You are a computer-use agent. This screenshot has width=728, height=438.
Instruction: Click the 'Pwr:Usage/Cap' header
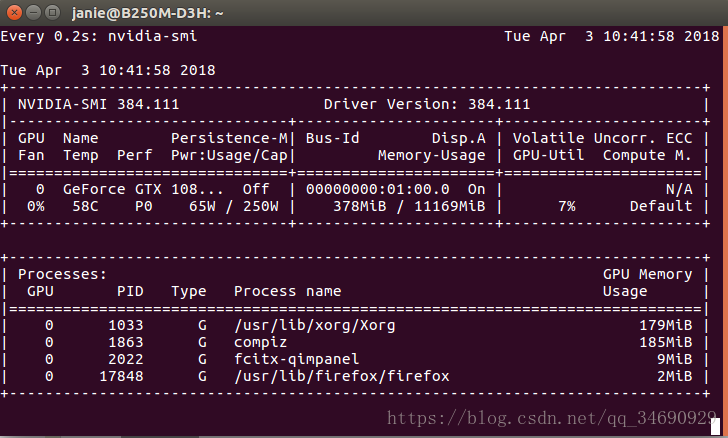point(229,155)
